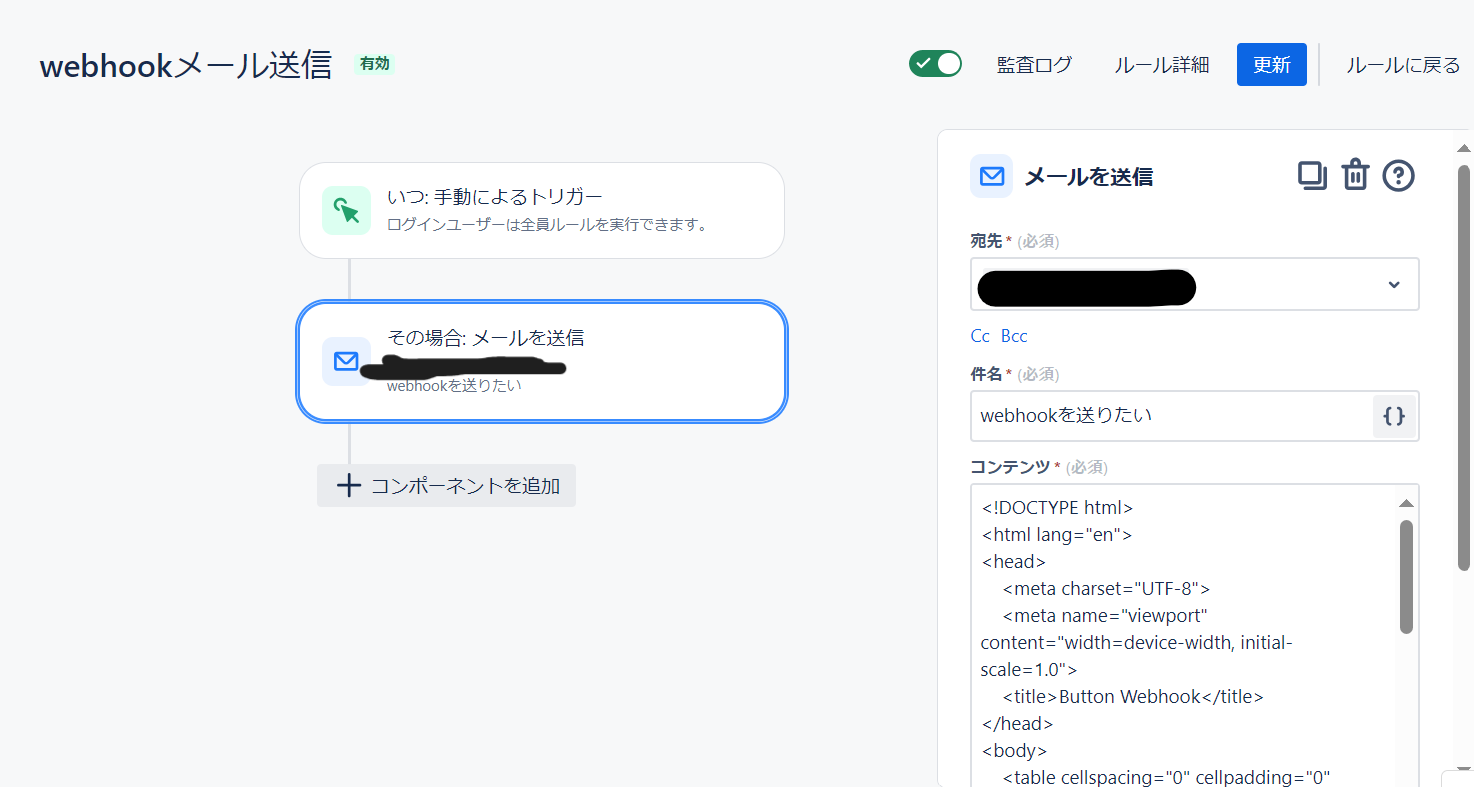
Task: Duplicate the send email component
Action: 1312,176
